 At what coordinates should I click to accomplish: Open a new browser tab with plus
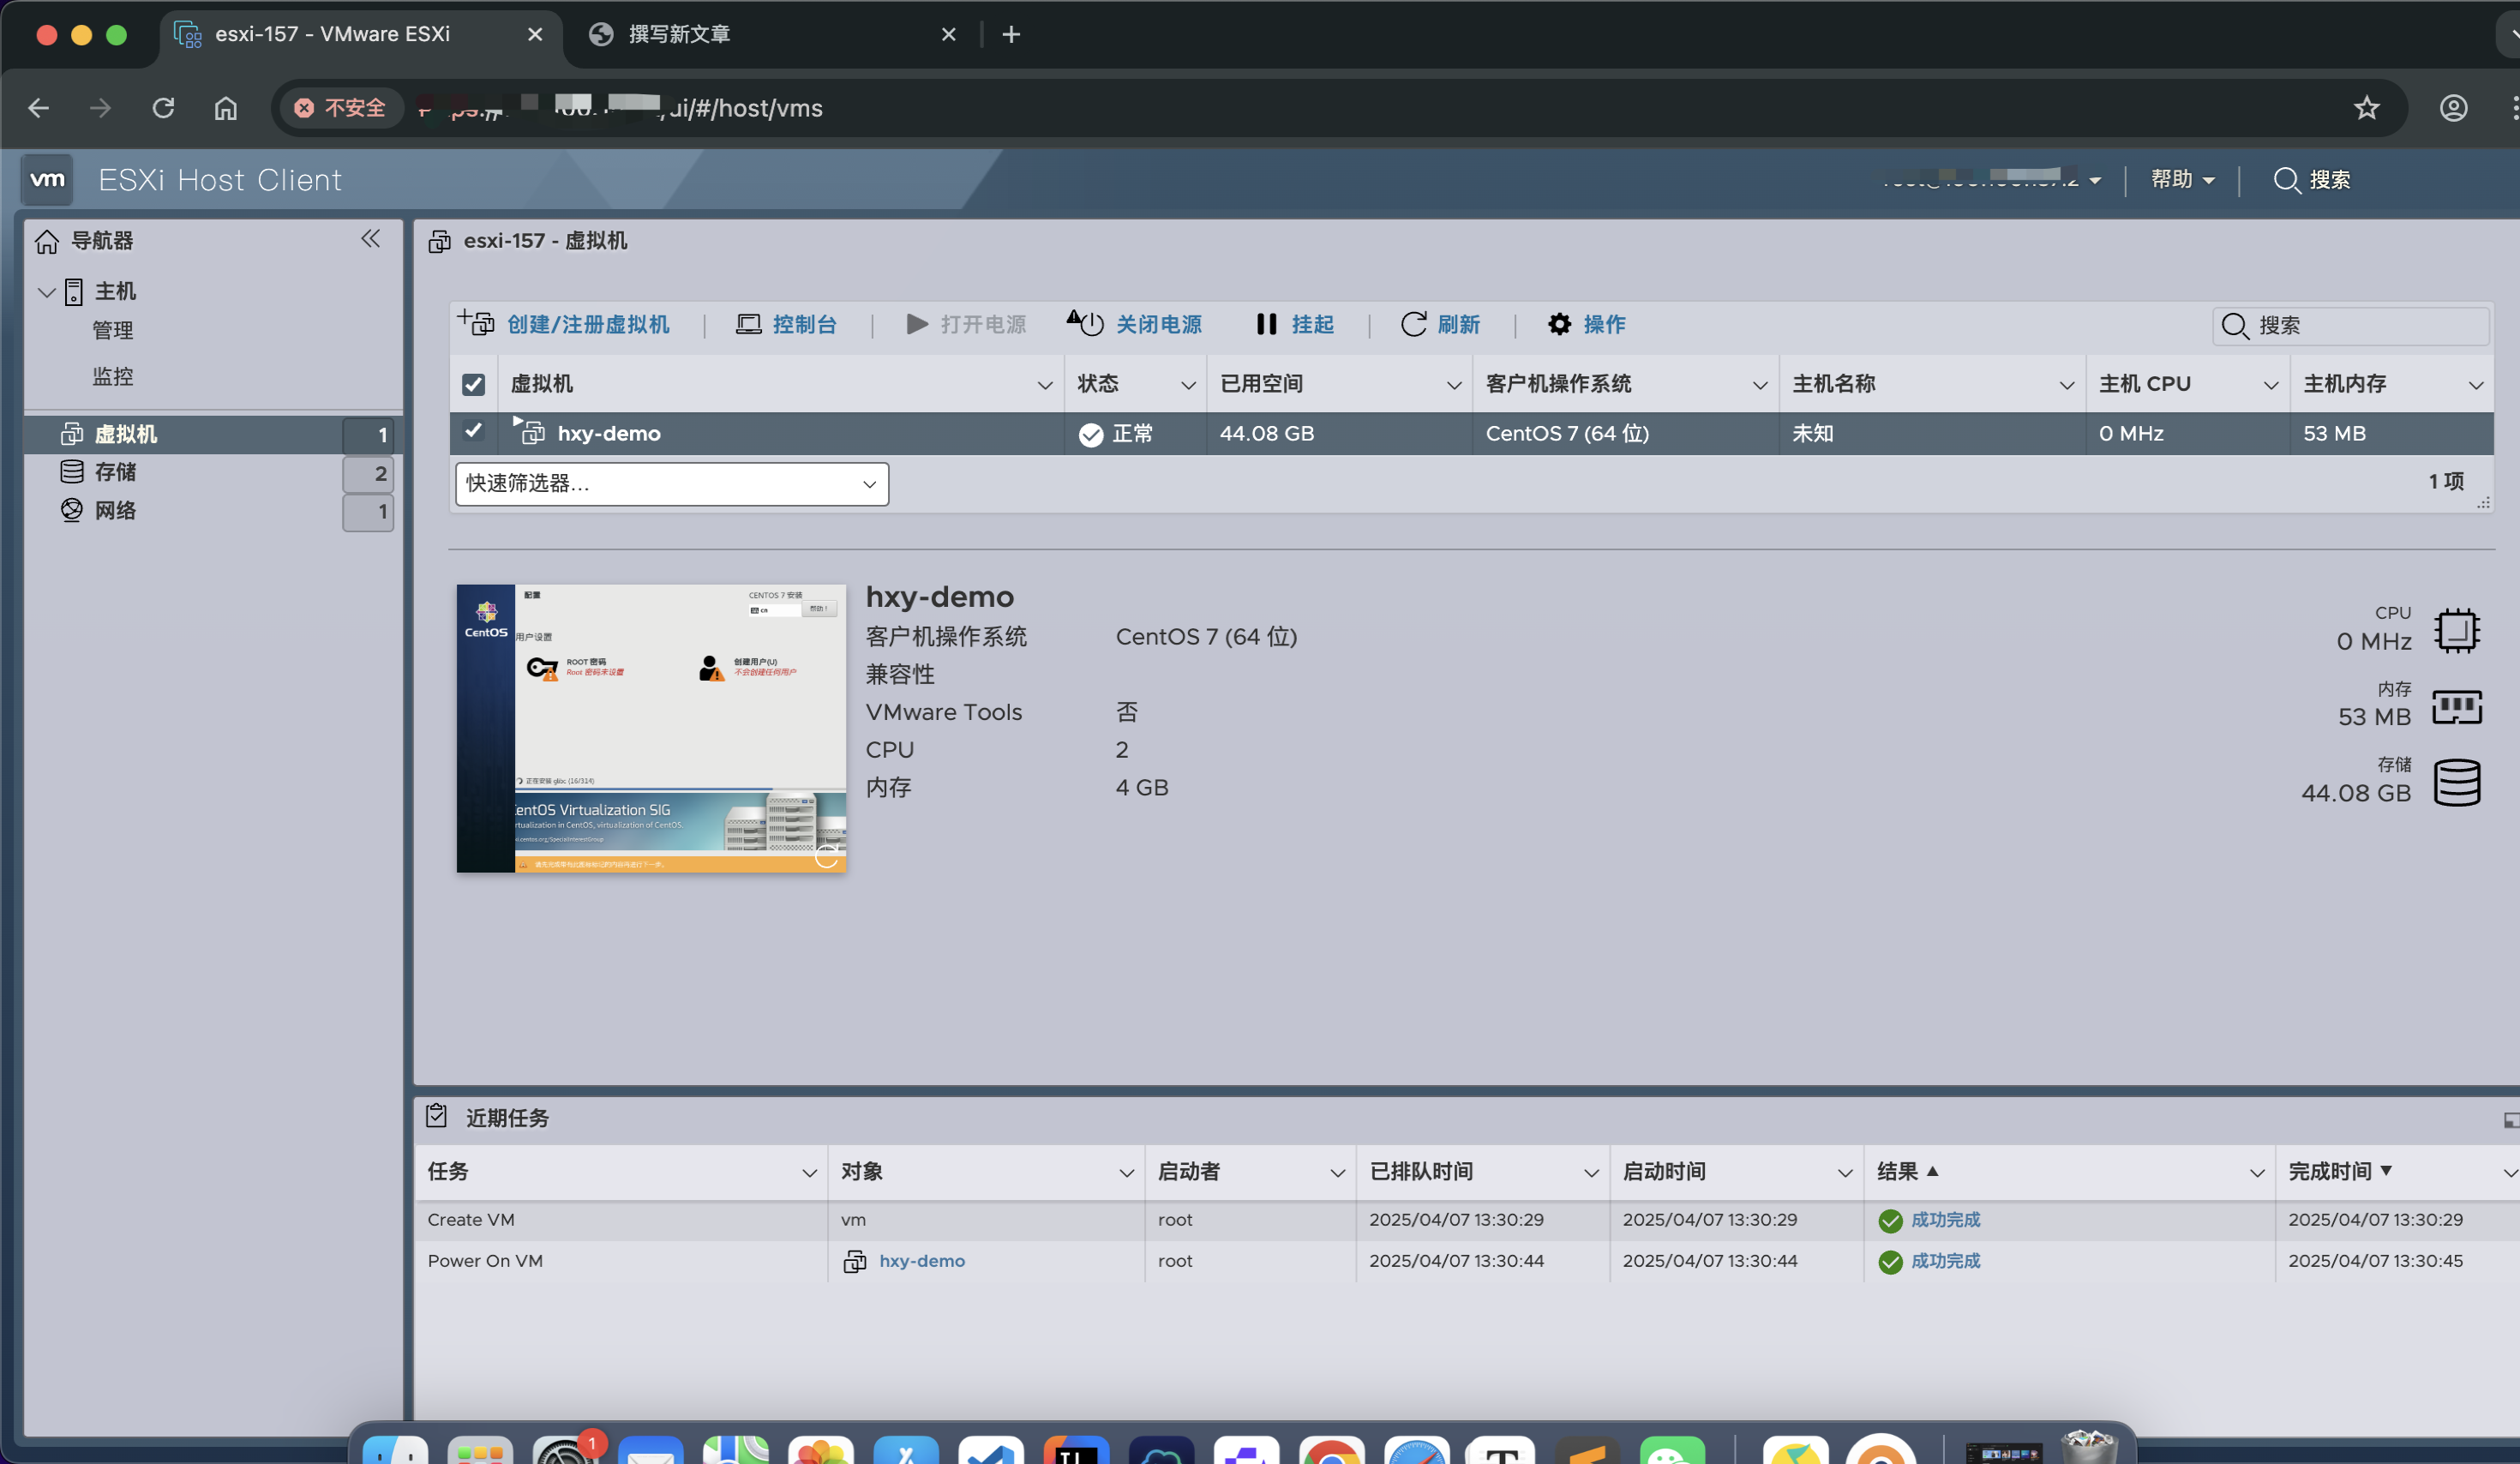1011,35
